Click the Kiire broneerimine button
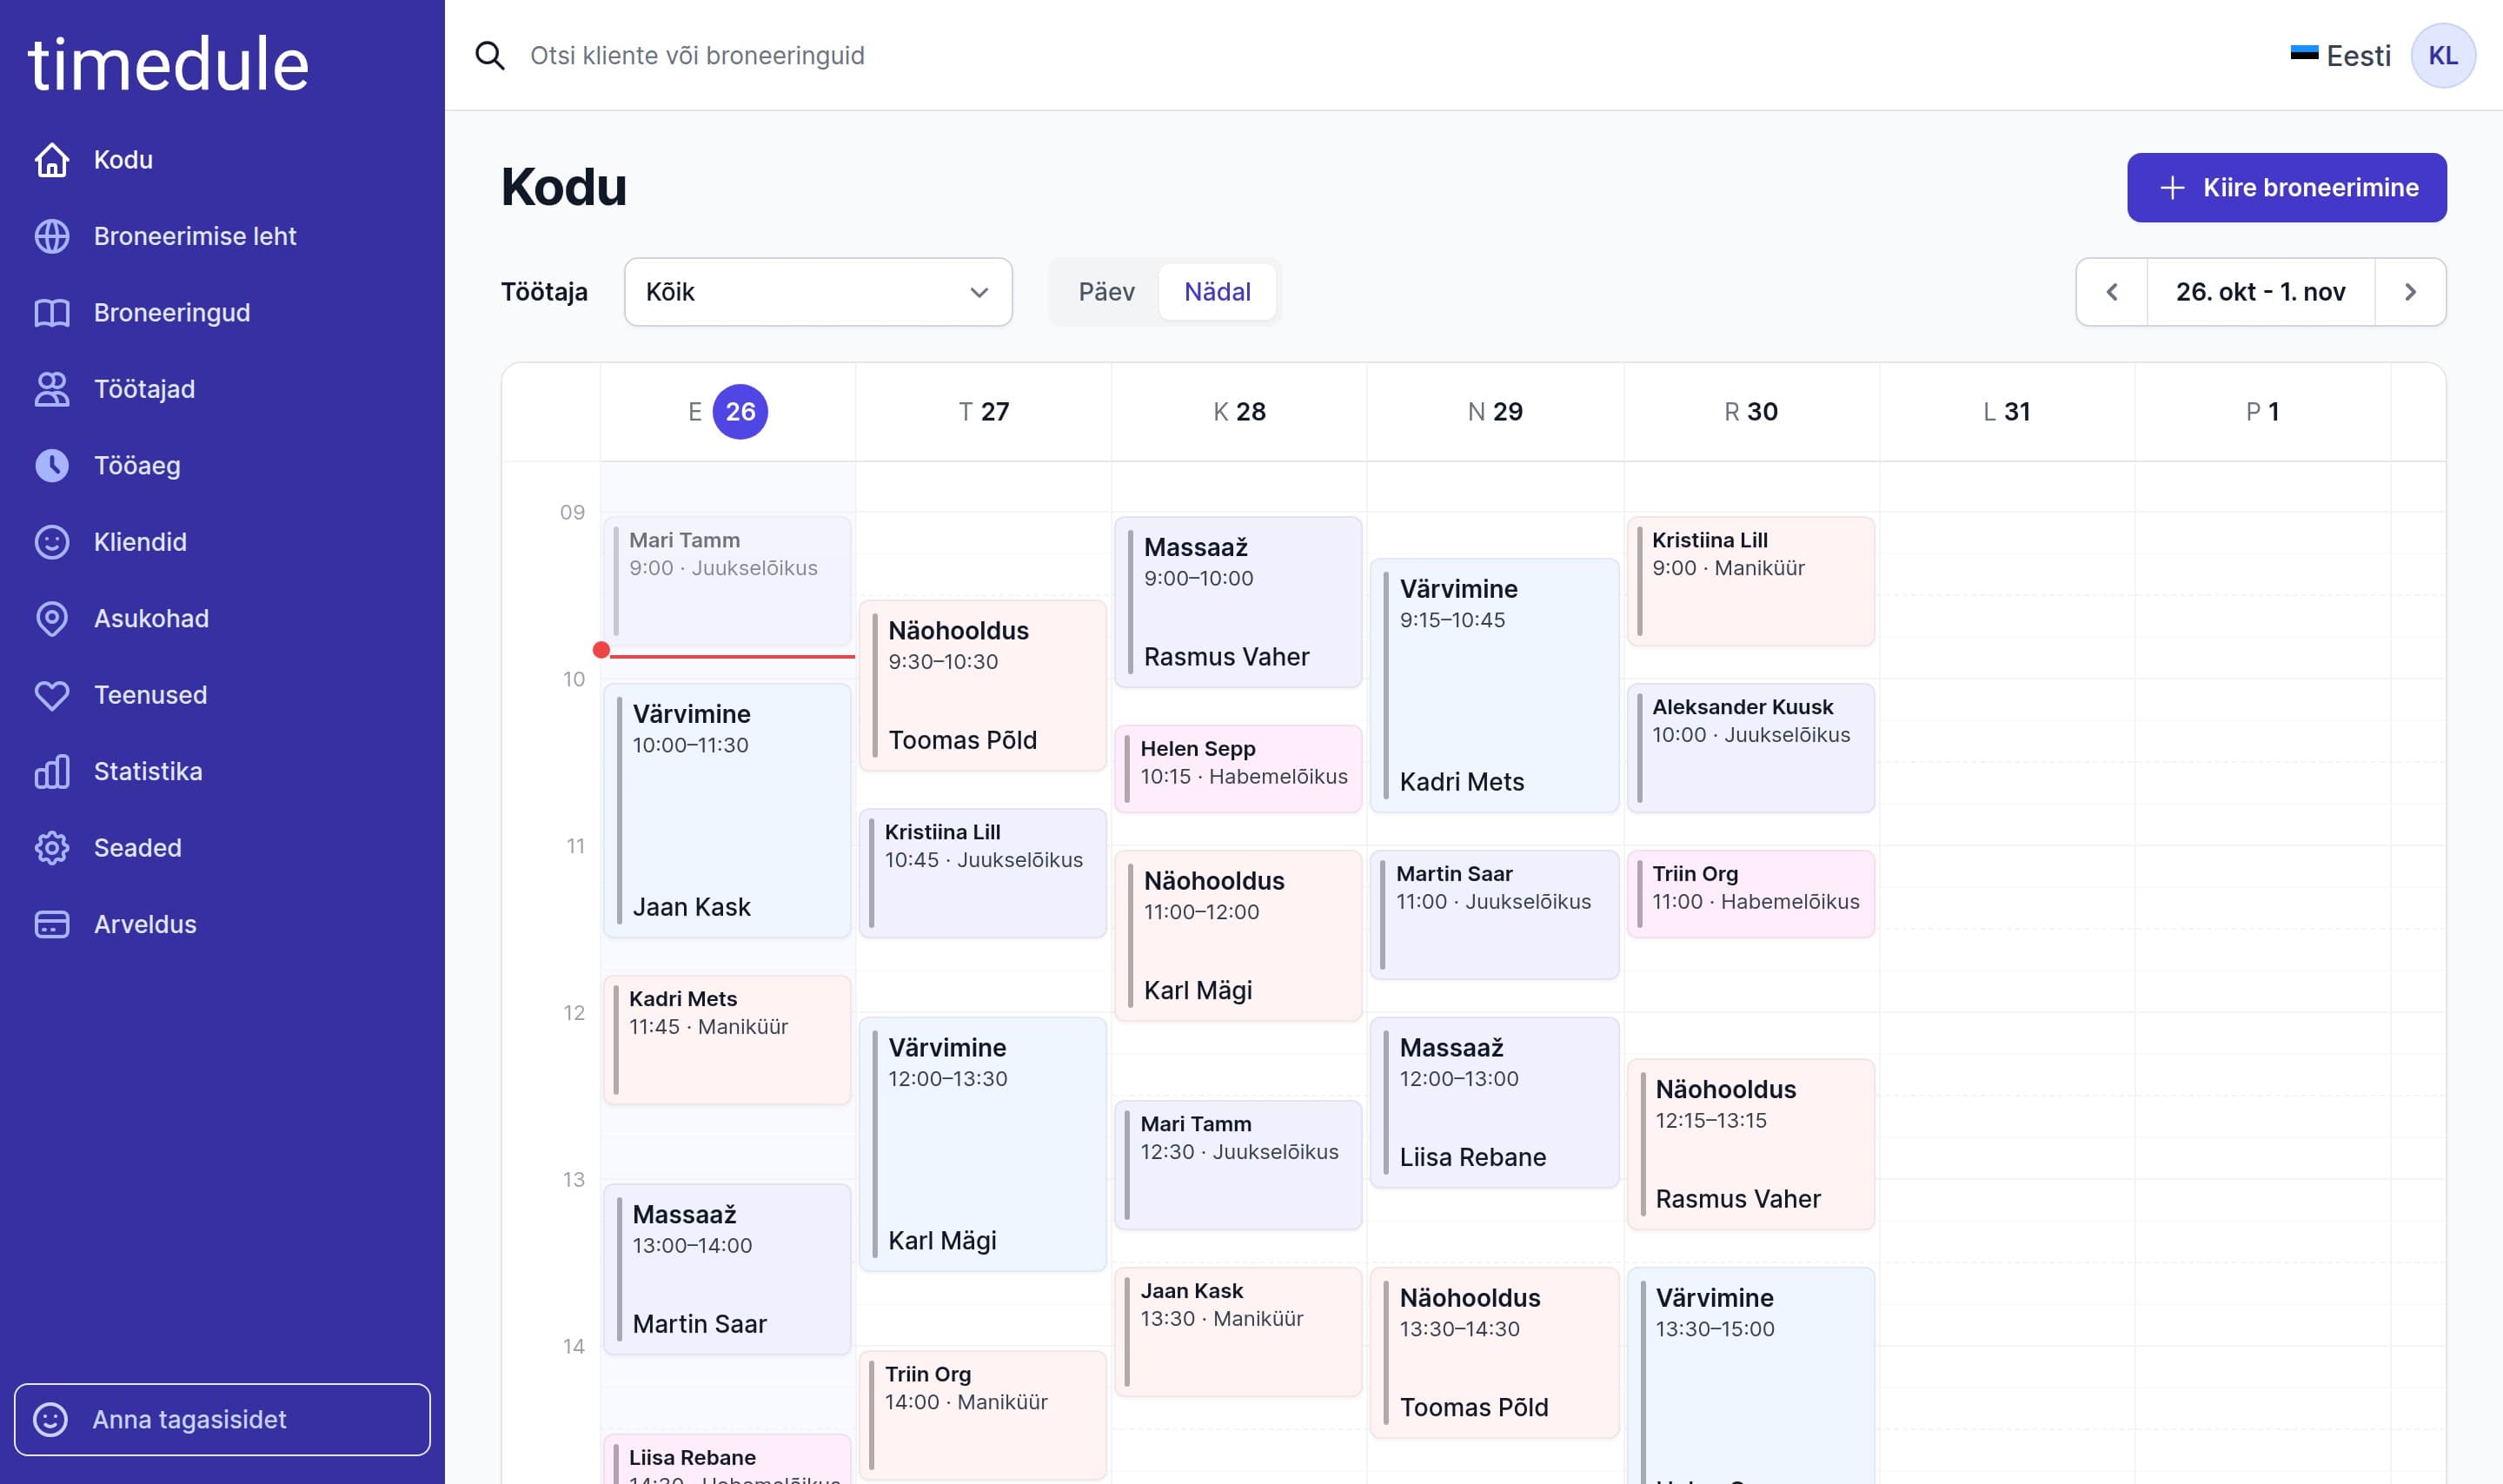This screenshot has height=1484, width=2503. (2286, 188)
